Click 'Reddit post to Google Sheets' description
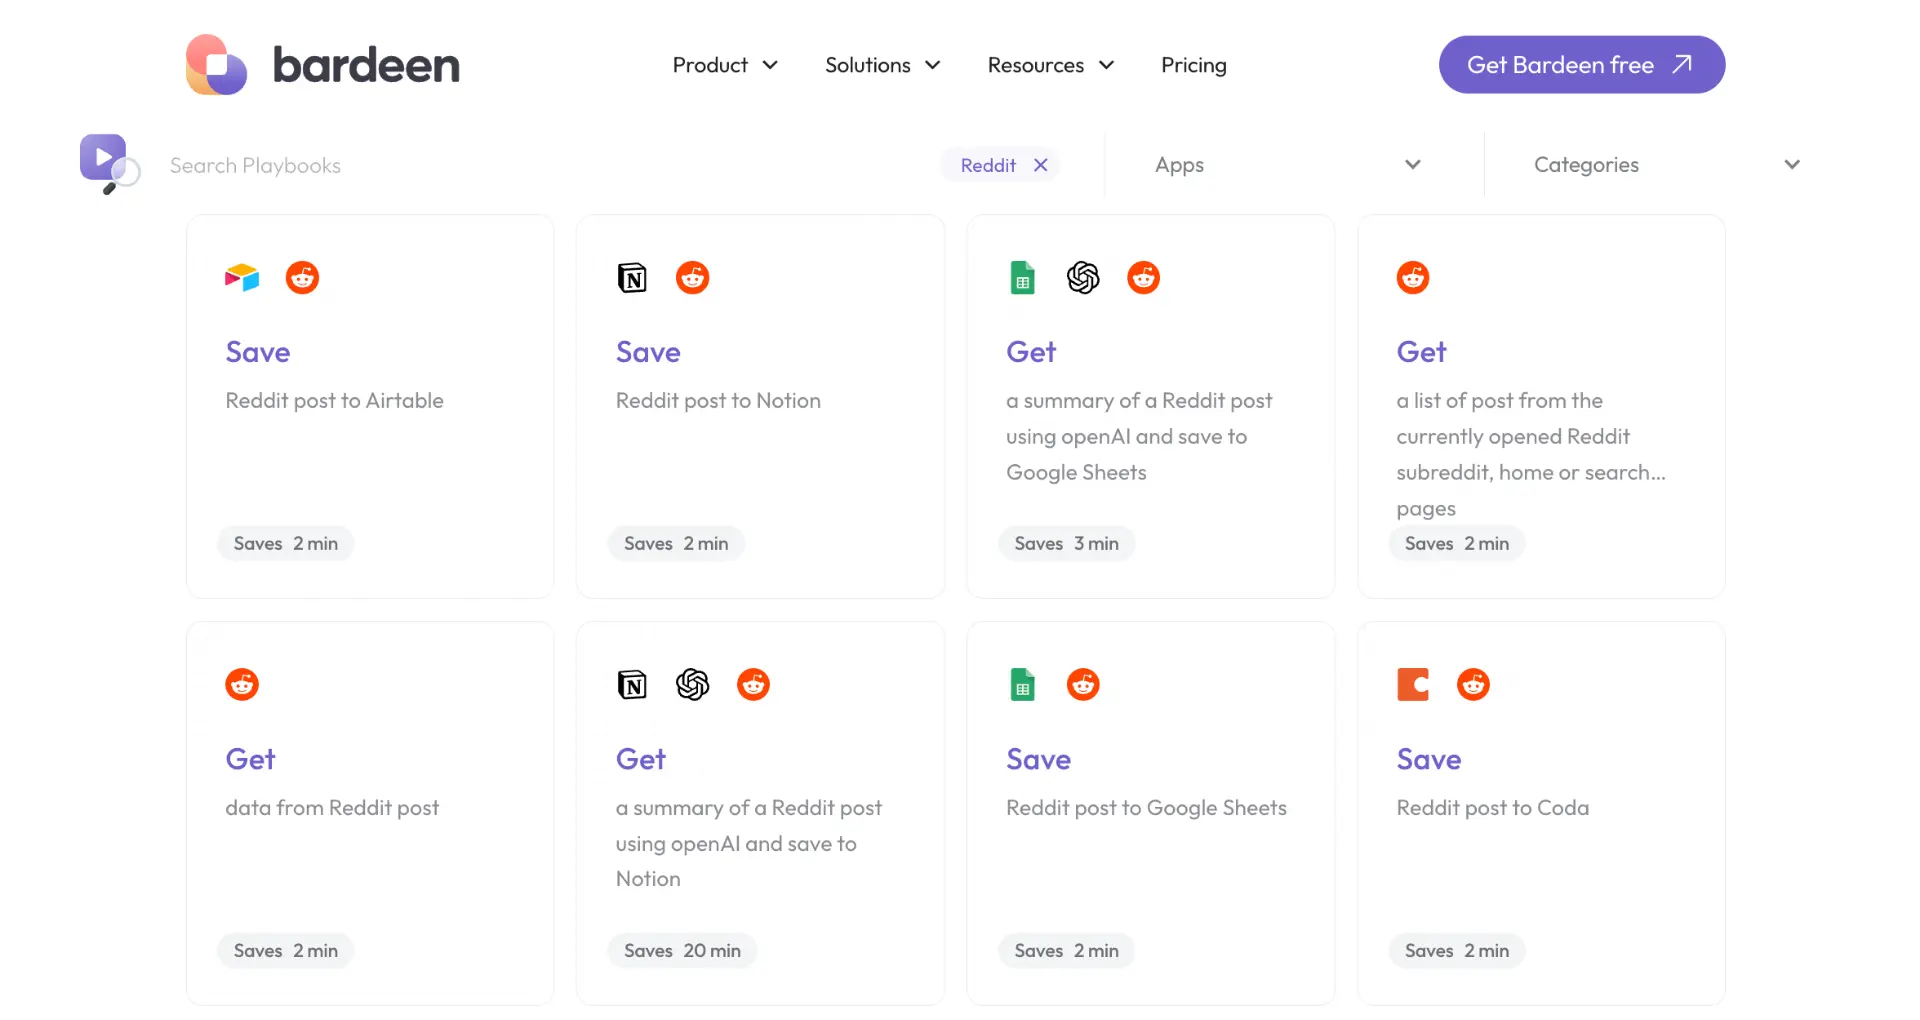Image resolution: width=1920 pixels, height=1020 pixels. pos(1146,808)
